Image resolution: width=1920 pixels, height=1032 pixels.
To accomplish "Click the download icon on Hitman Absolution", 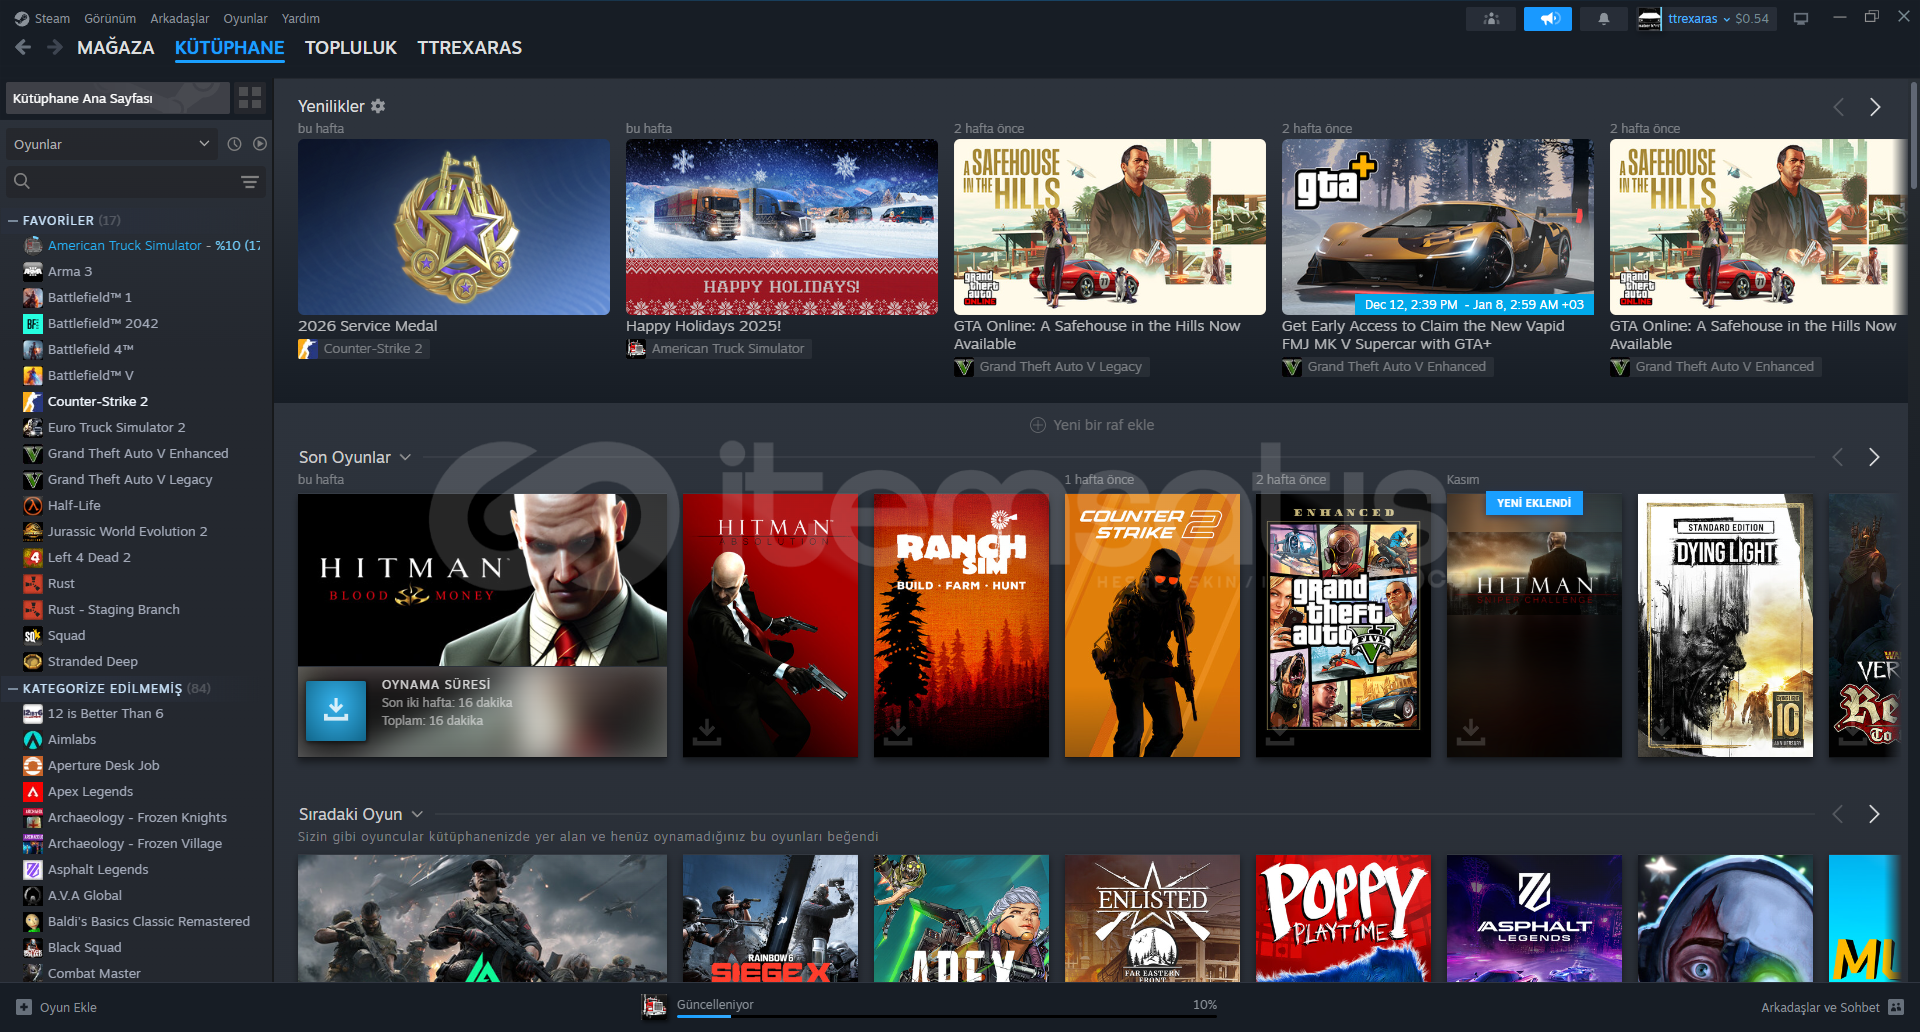I will [x=707, y=732].
